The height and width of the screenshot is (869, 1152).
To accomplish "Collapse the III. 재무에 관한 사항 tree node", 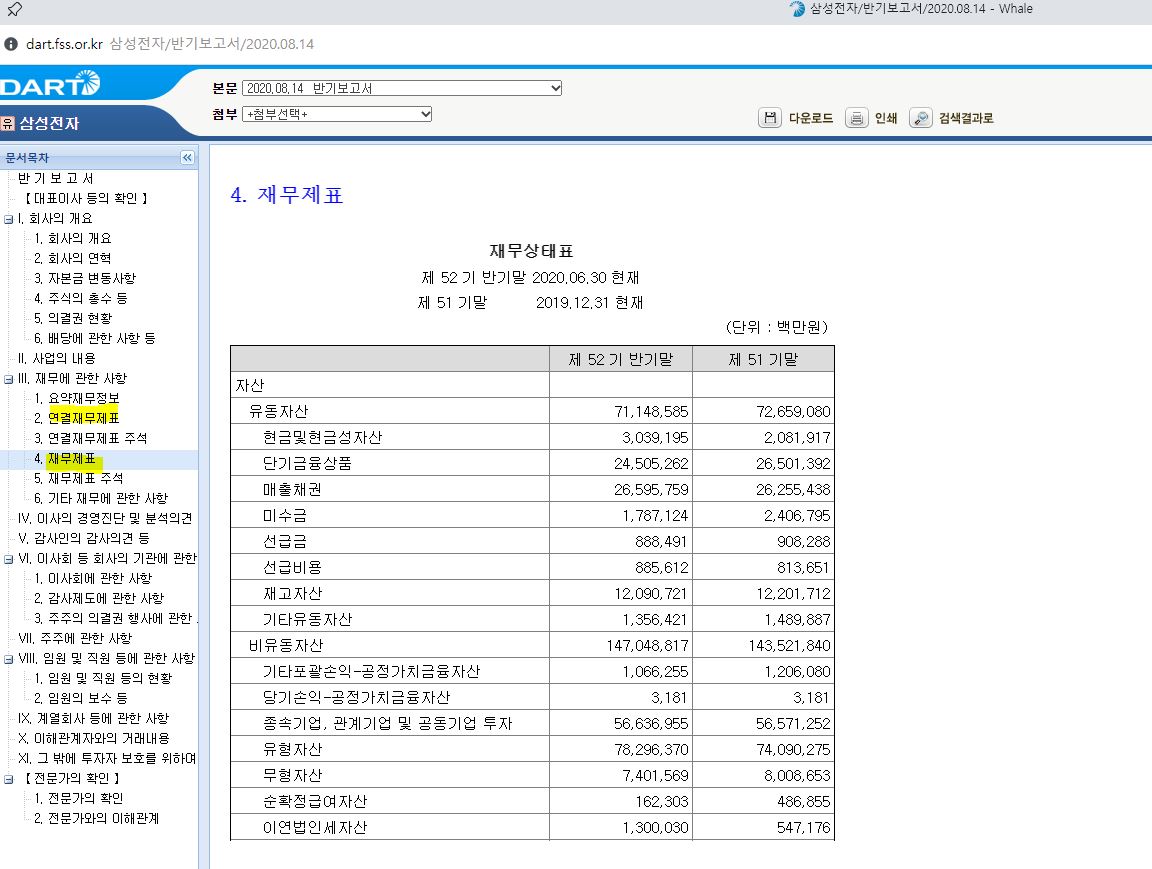I will point(9,379).
